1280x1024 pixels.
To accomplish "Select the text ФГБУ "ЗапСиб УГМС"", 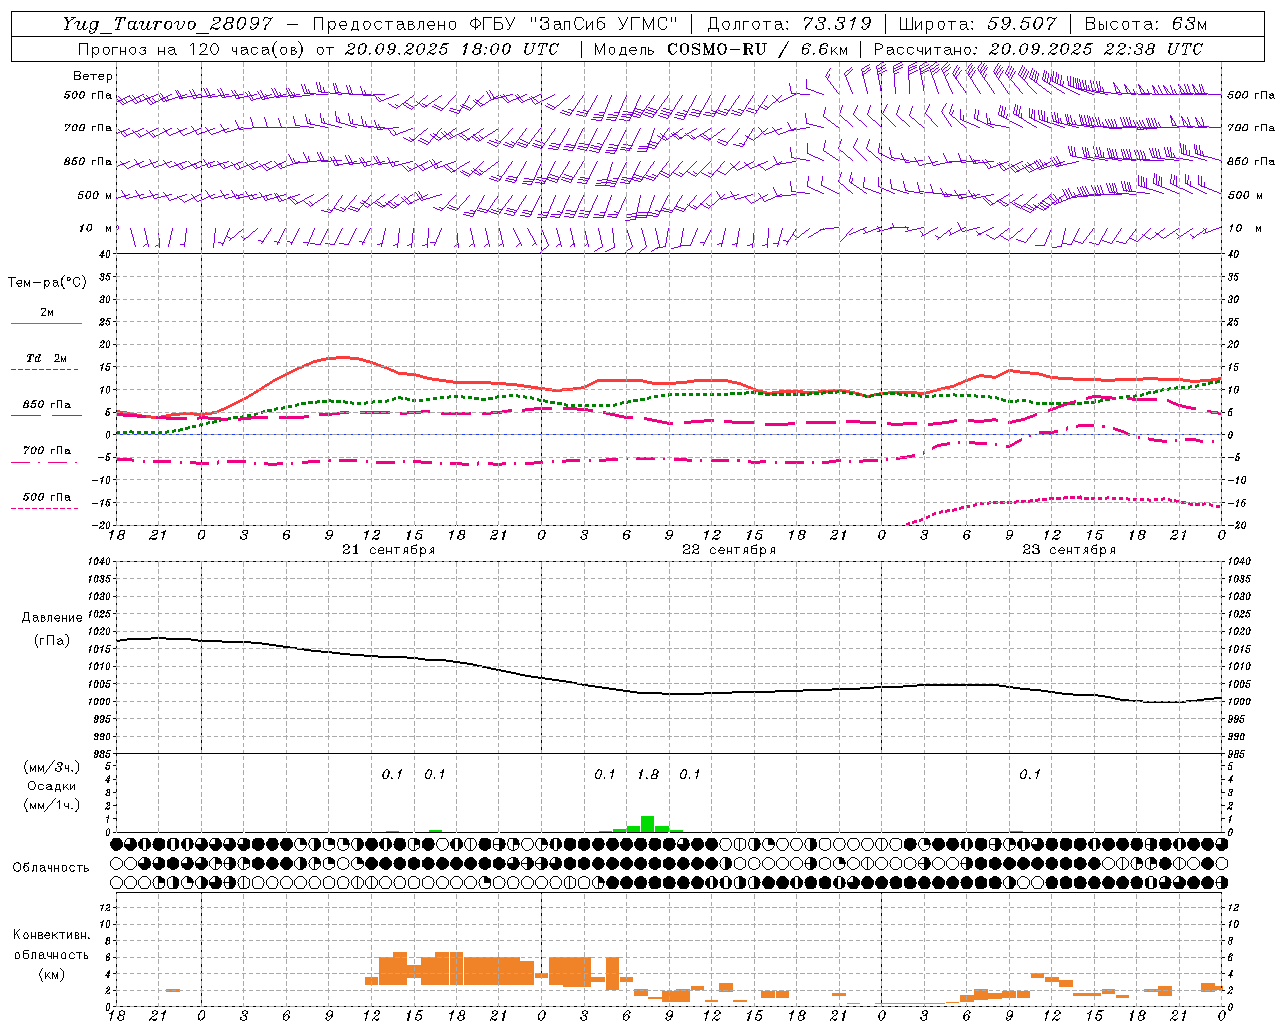I will tap(574, 24).
